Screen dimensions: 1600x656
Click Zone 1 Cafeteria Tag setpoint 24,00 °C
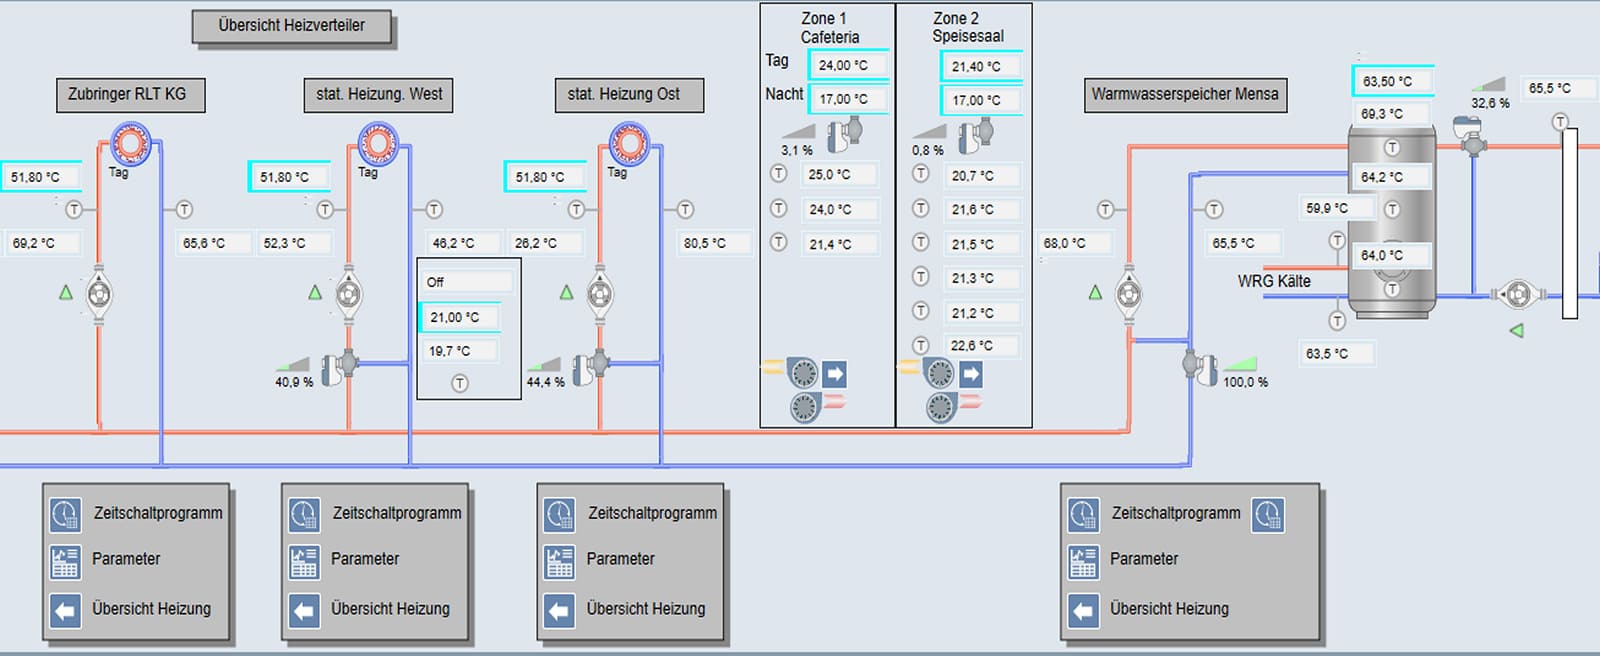(x=845, y=65)
